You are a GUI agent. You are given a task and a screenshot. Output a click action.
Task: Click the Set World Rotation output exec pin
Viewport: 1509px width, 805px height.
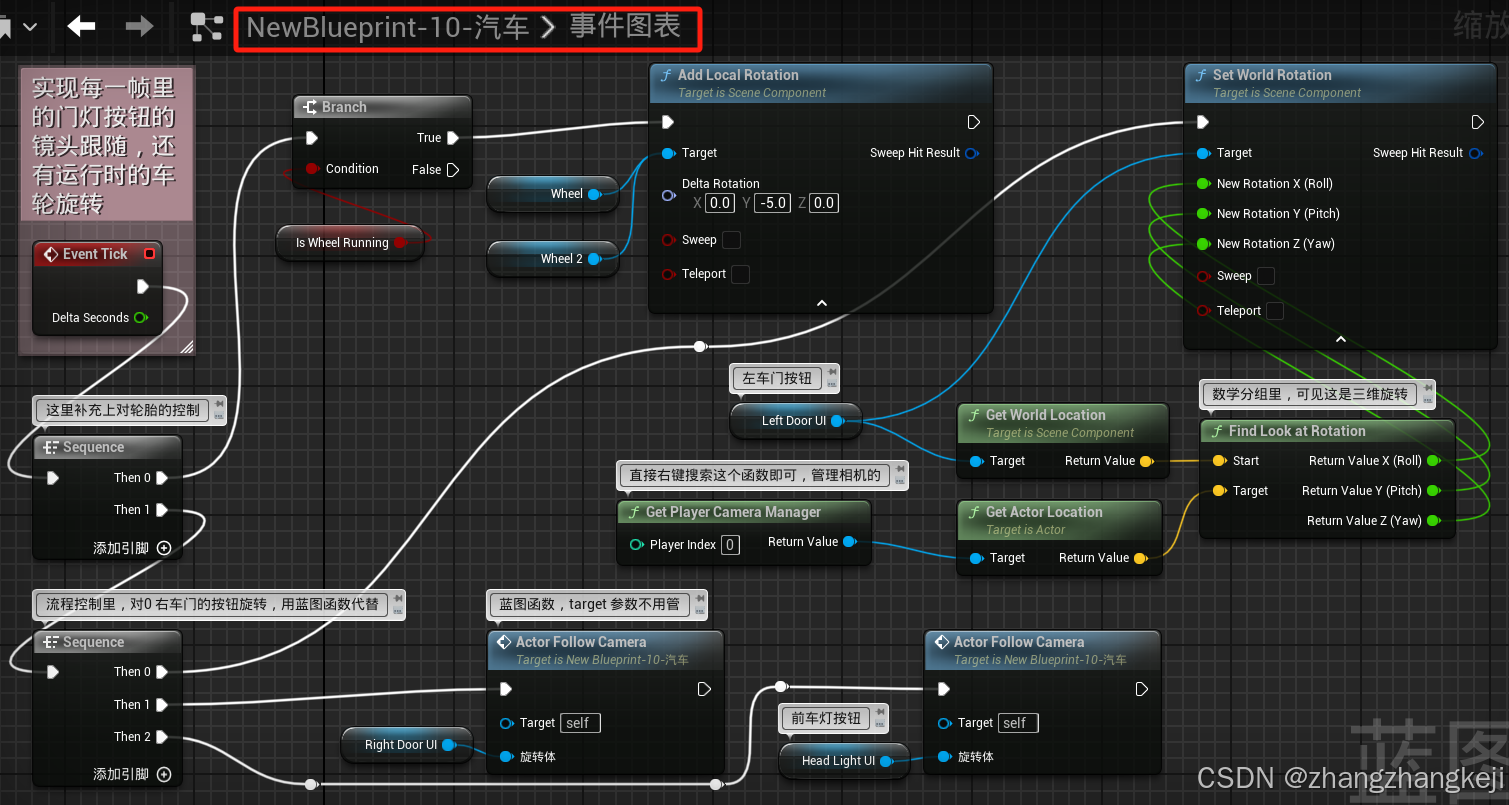pyautogui.click(x=1478, y=122)
